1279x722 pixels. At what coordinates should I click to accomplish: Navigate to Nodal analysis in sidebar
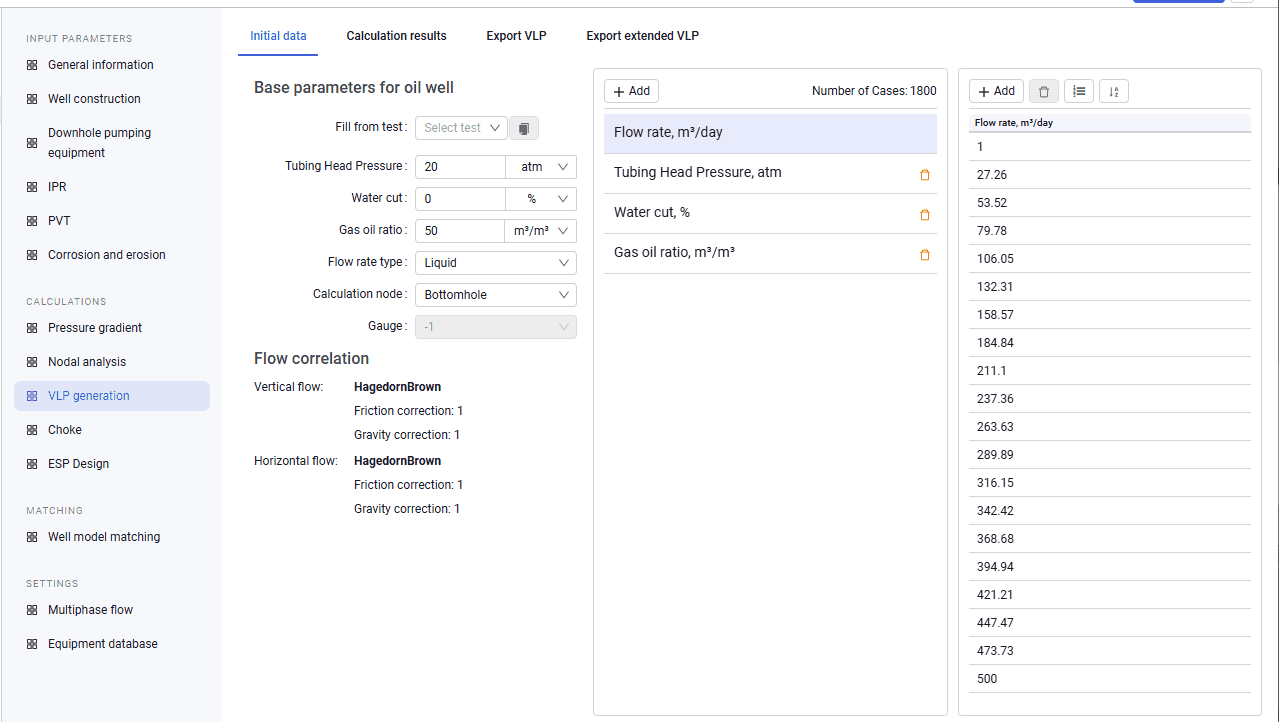(x=87, y=362)
